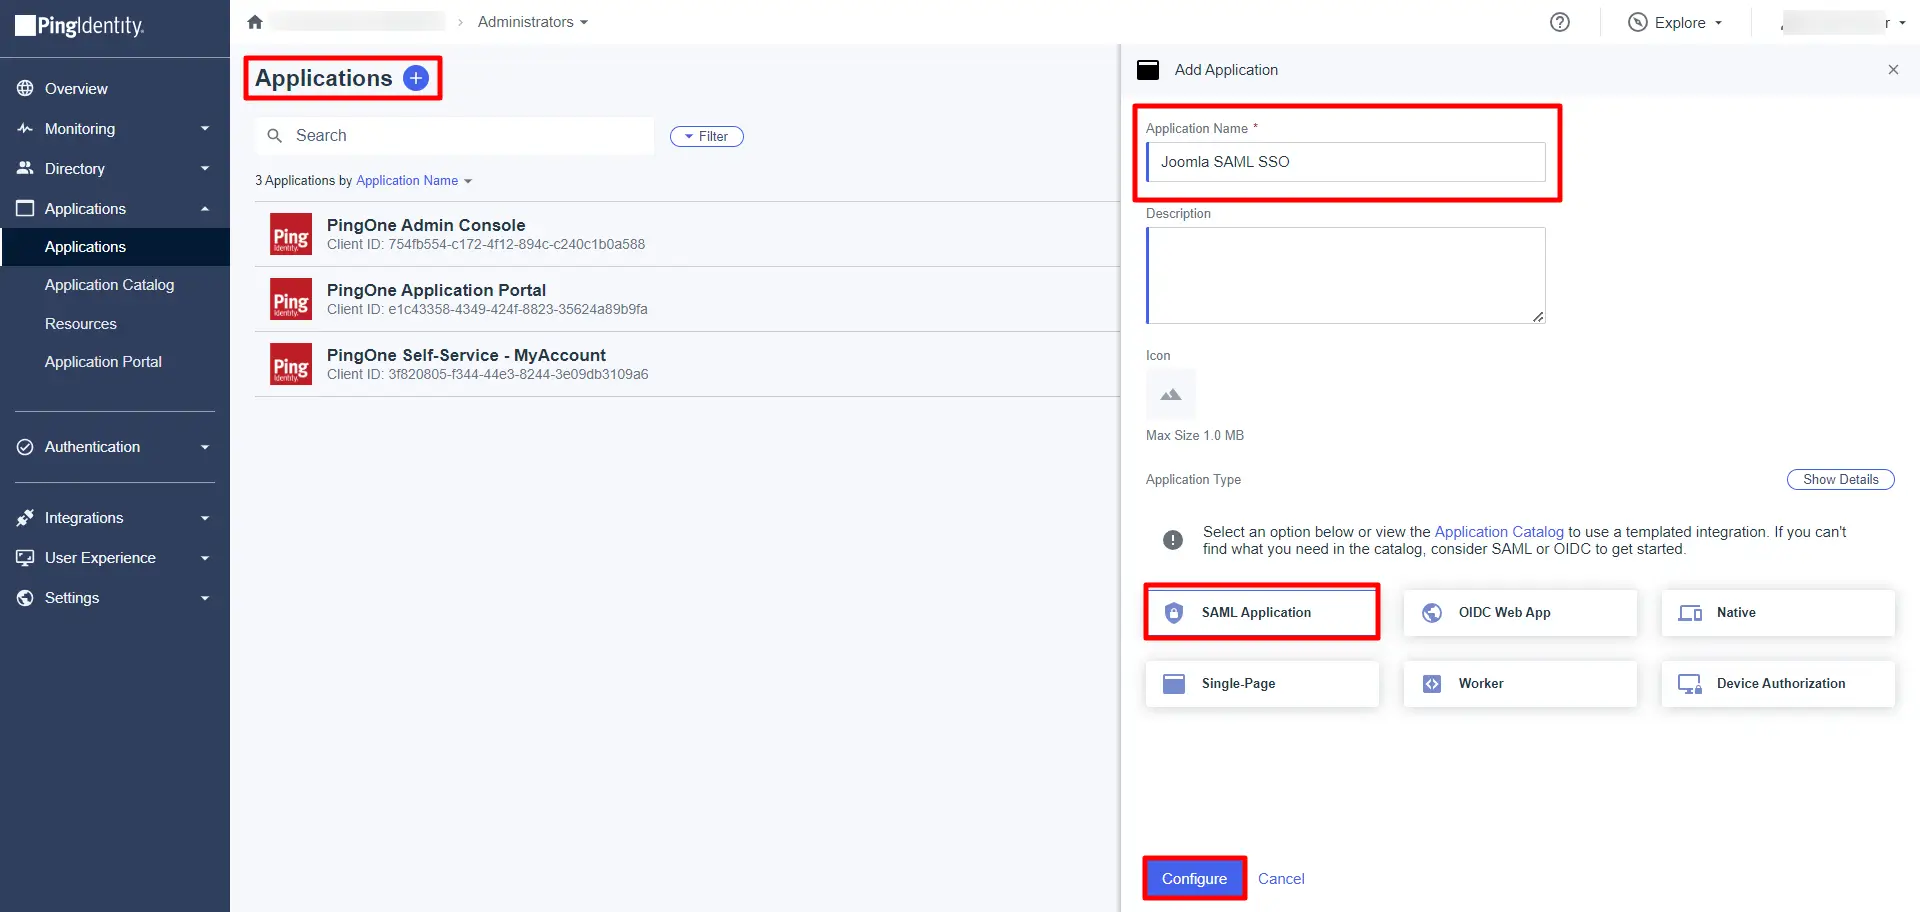The image size is (1920, 912).
Task: Click the Show Details button
Action: tap(1840, 480)
